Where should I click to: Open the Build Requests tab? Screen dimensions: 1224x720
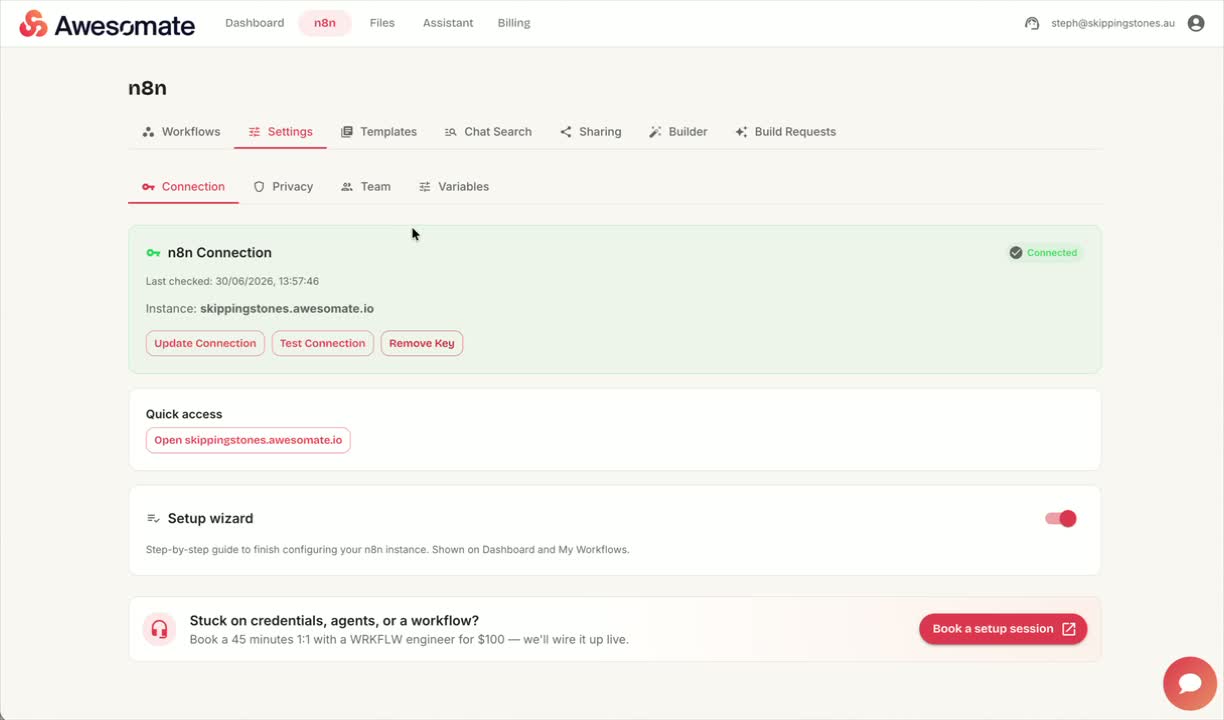tap(785, 132)
